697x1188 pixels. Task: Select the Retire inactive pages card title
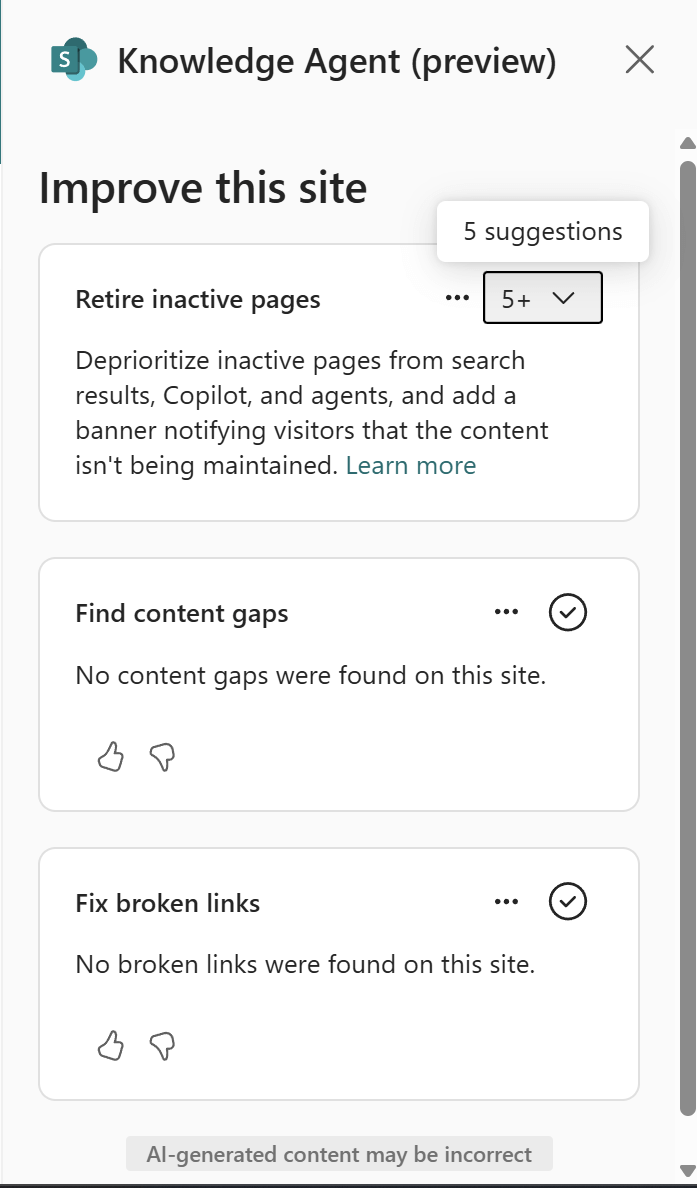coord(198,299)
